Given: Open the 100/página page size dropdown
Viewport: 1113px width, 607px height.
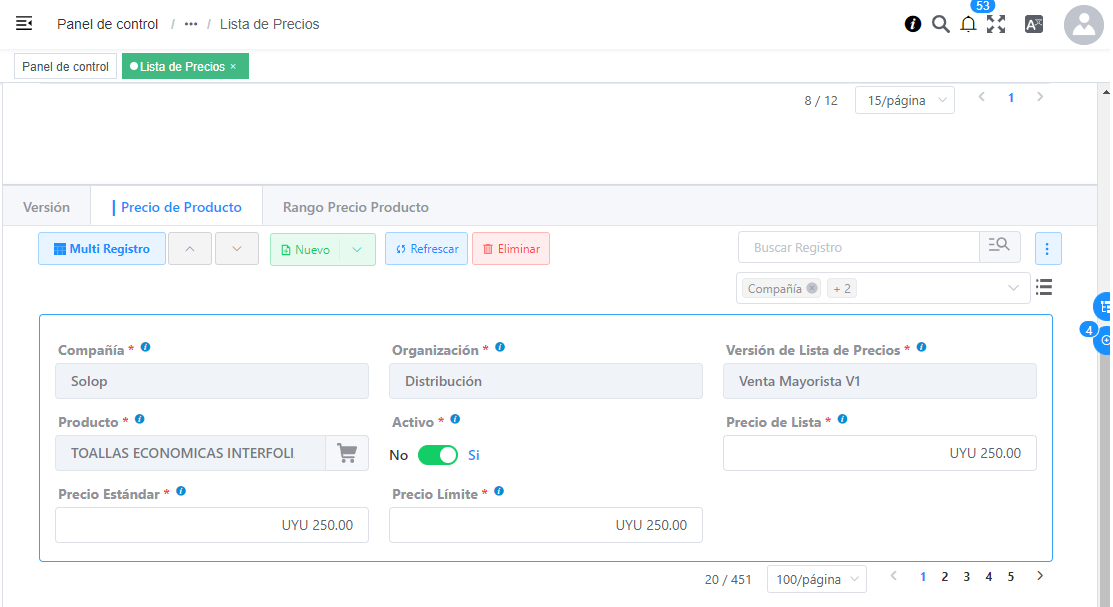Looking at the screenshot, I should click(816, 579).
